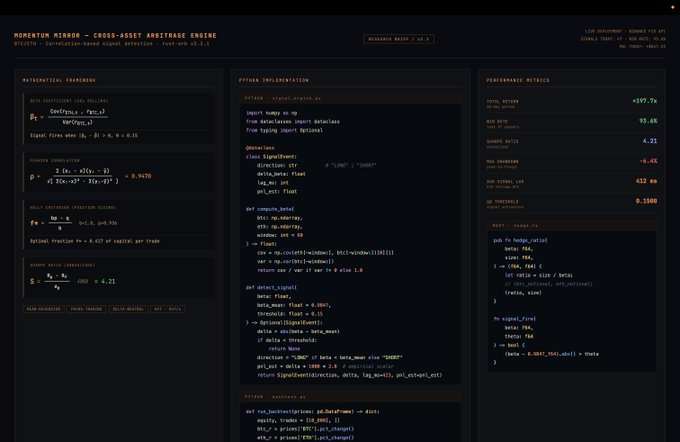Click the Win Rate metric label

pos(497,121)
